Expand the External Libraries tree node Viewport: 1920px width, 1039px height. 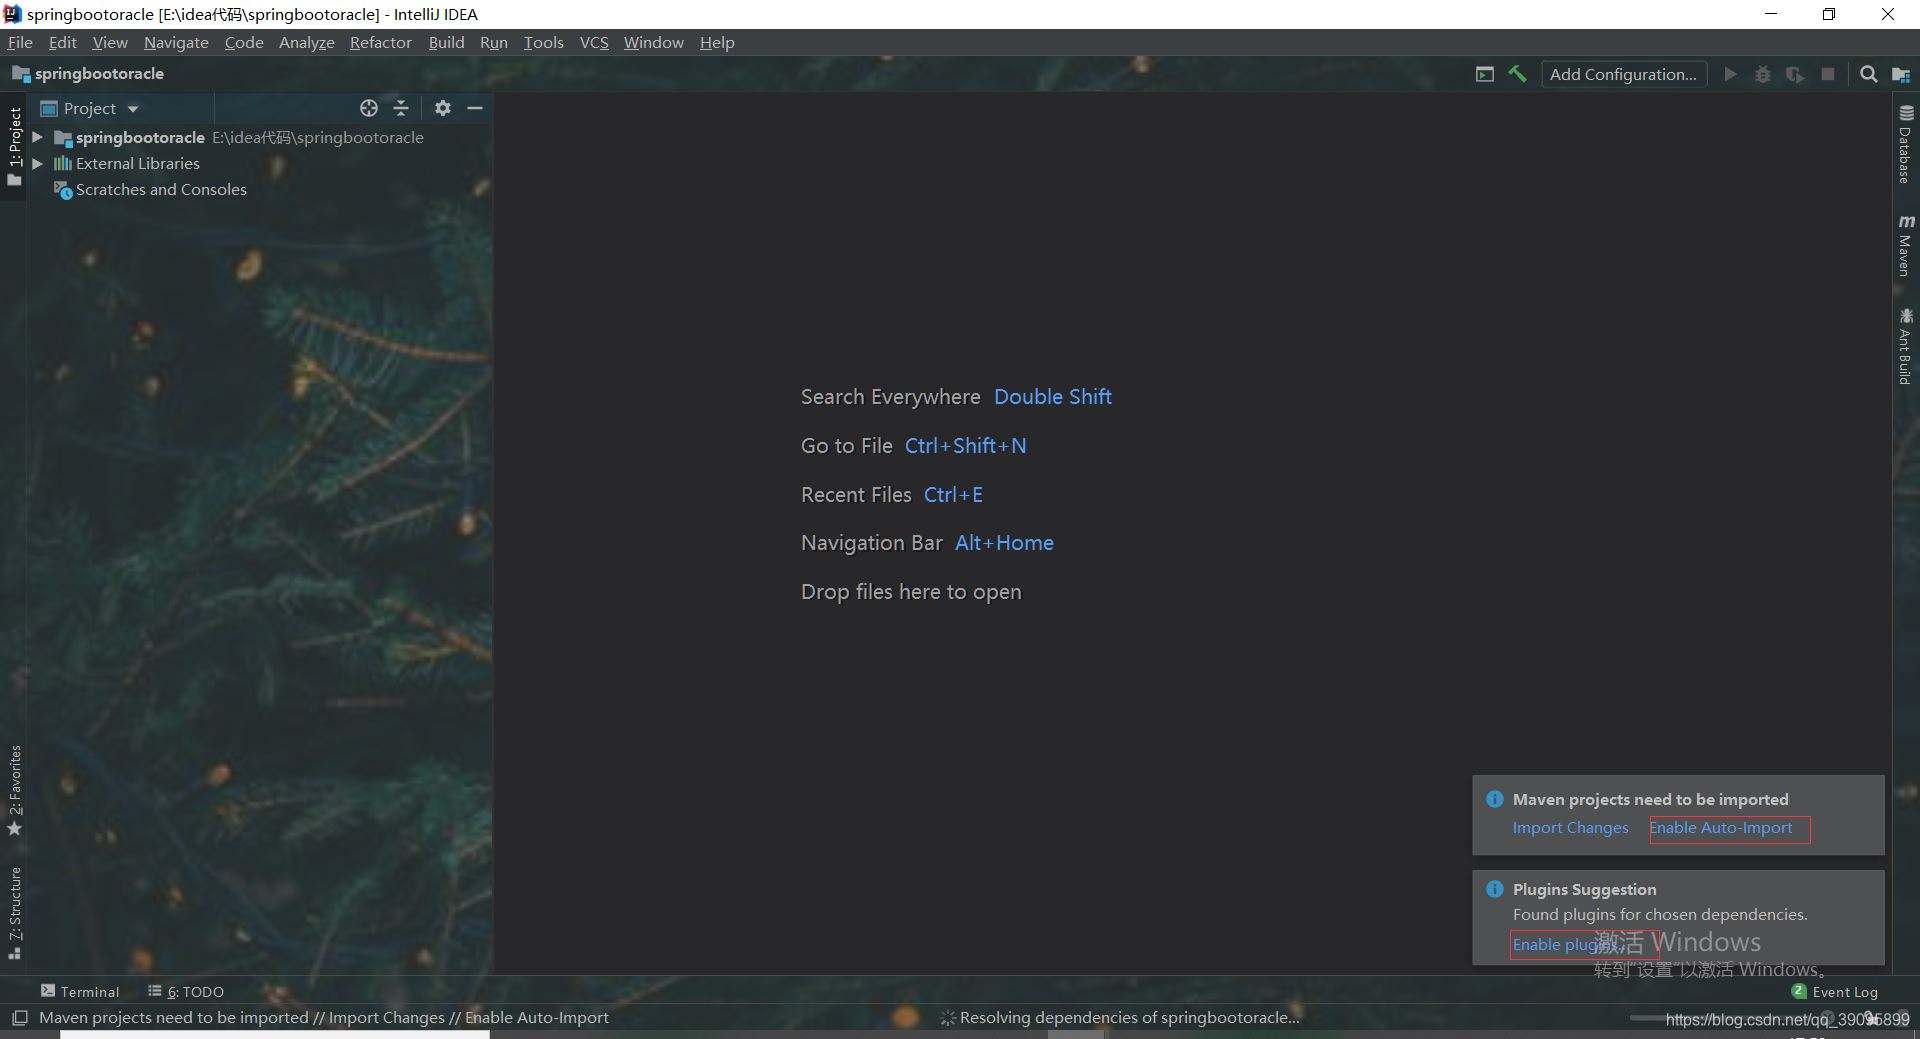[38, 163]
